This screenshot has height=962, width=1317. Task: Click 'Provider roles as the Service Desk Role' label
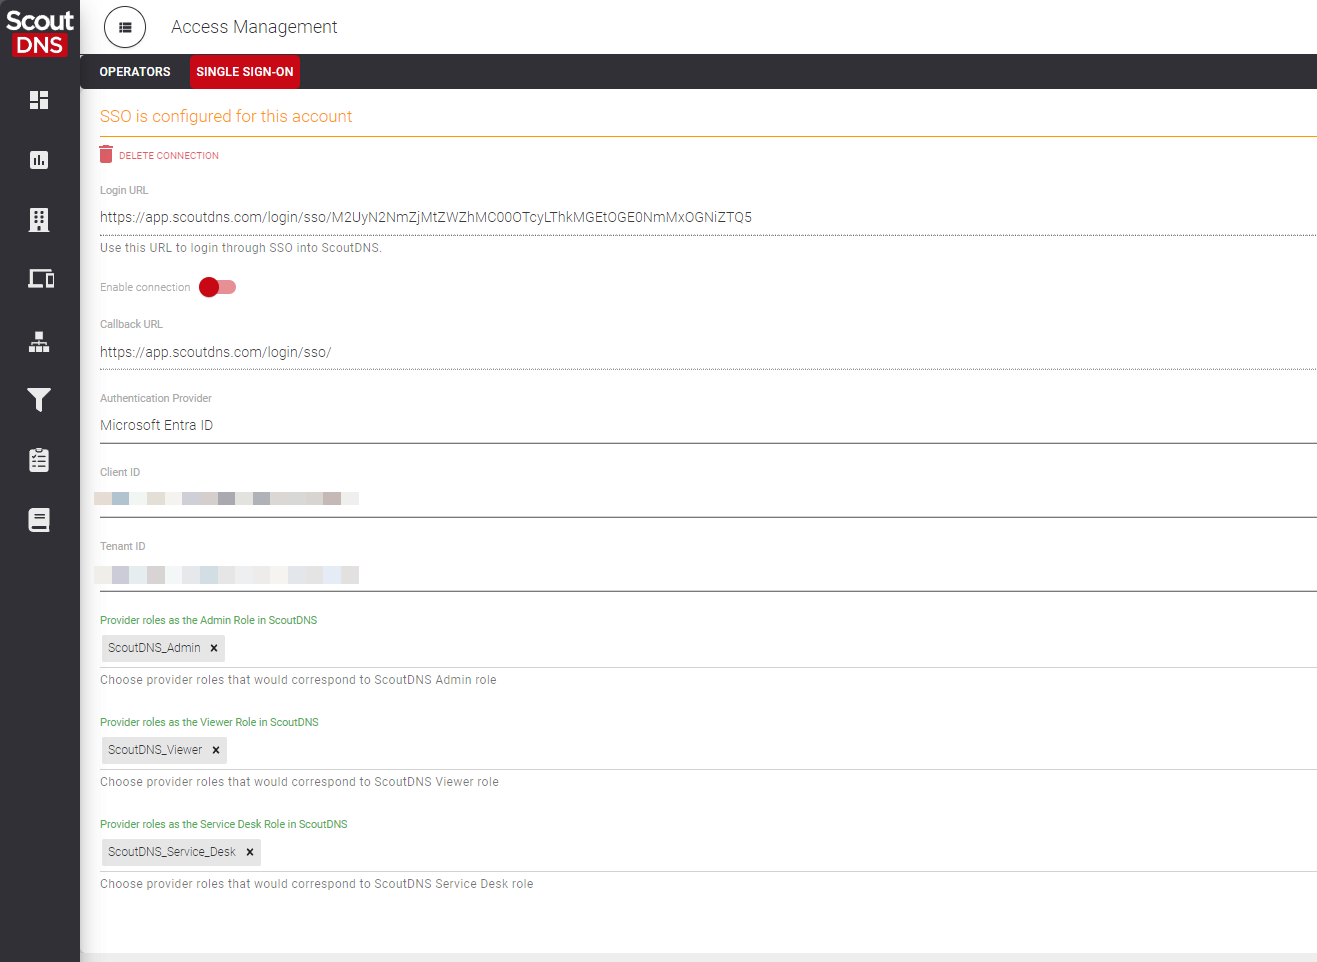click(x=224, y=825)
